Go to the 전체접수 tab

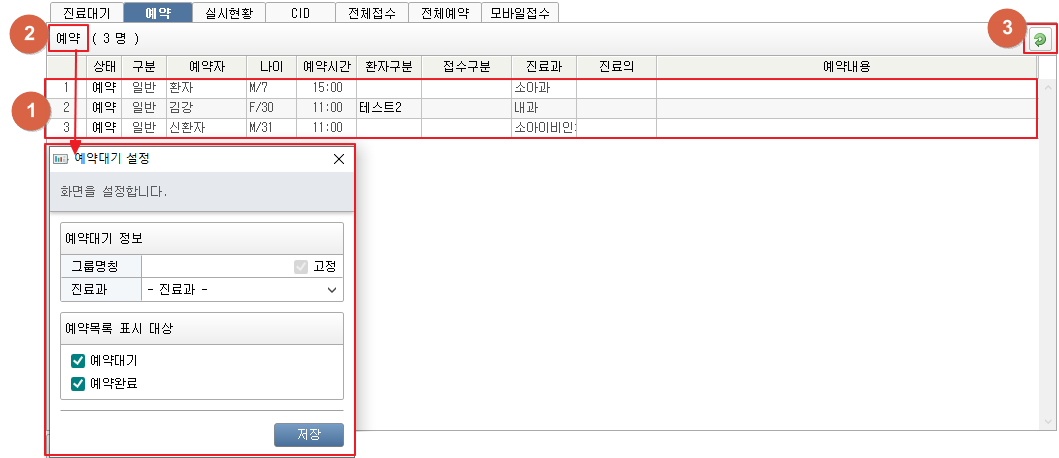(x=372, y=13)
